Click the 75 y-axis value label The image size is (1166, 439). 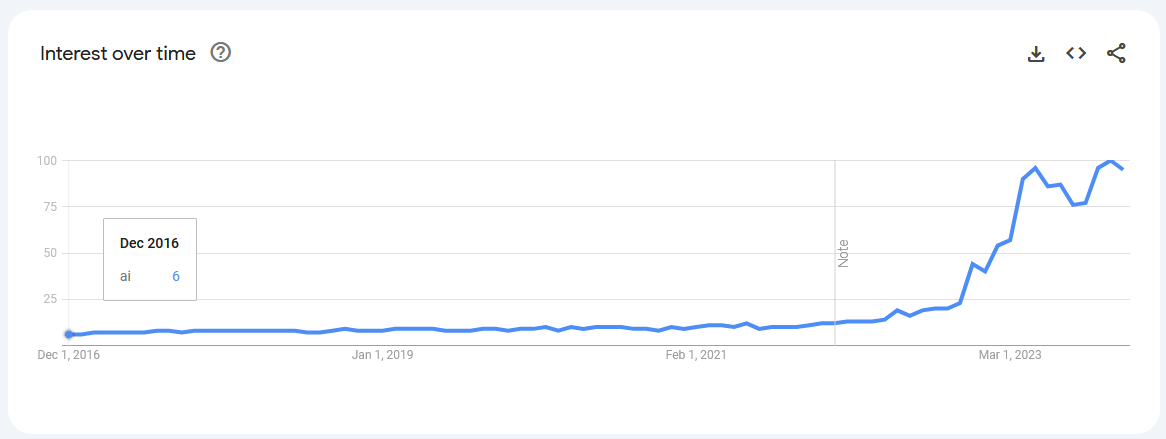click(x=52, y=206)
